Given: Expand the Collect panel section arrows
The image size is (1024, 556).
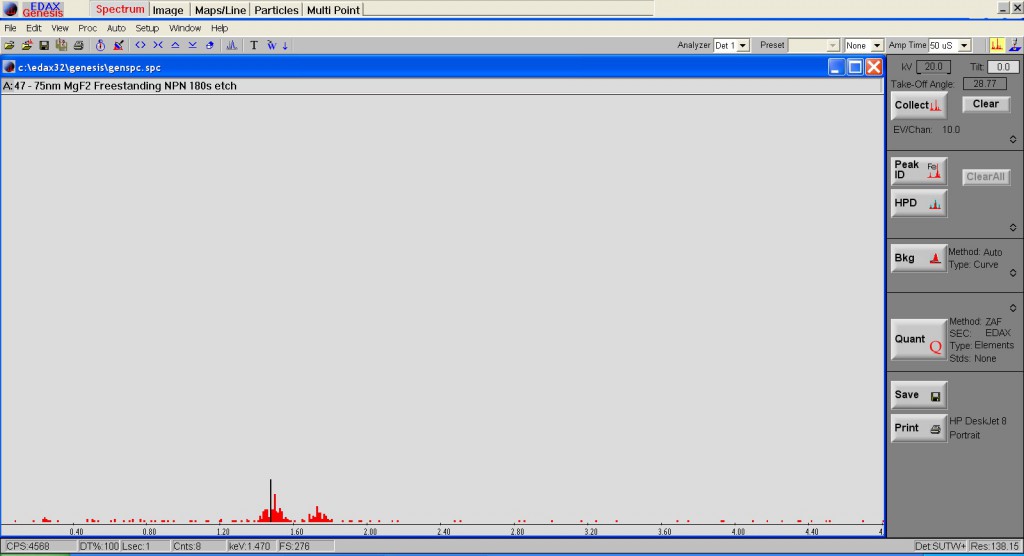Looking at the screenshot, I should pyautogui.click(x=1013, y=139).
